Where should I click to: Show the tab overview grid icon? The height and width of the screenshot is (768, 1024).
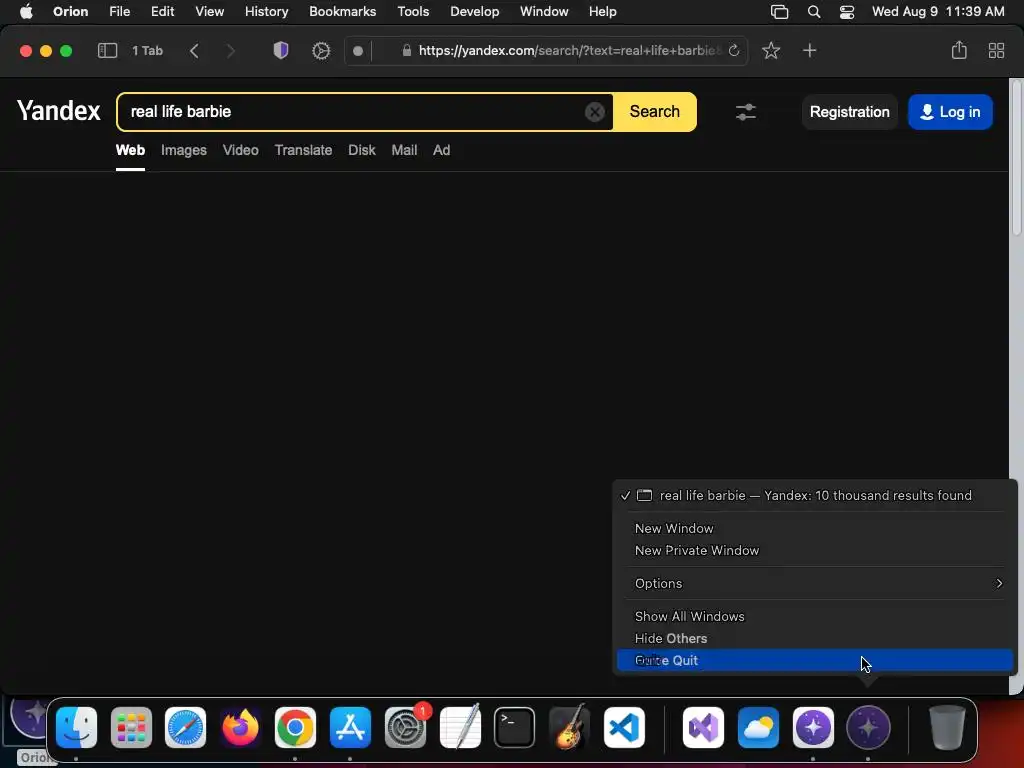[996, 50]
